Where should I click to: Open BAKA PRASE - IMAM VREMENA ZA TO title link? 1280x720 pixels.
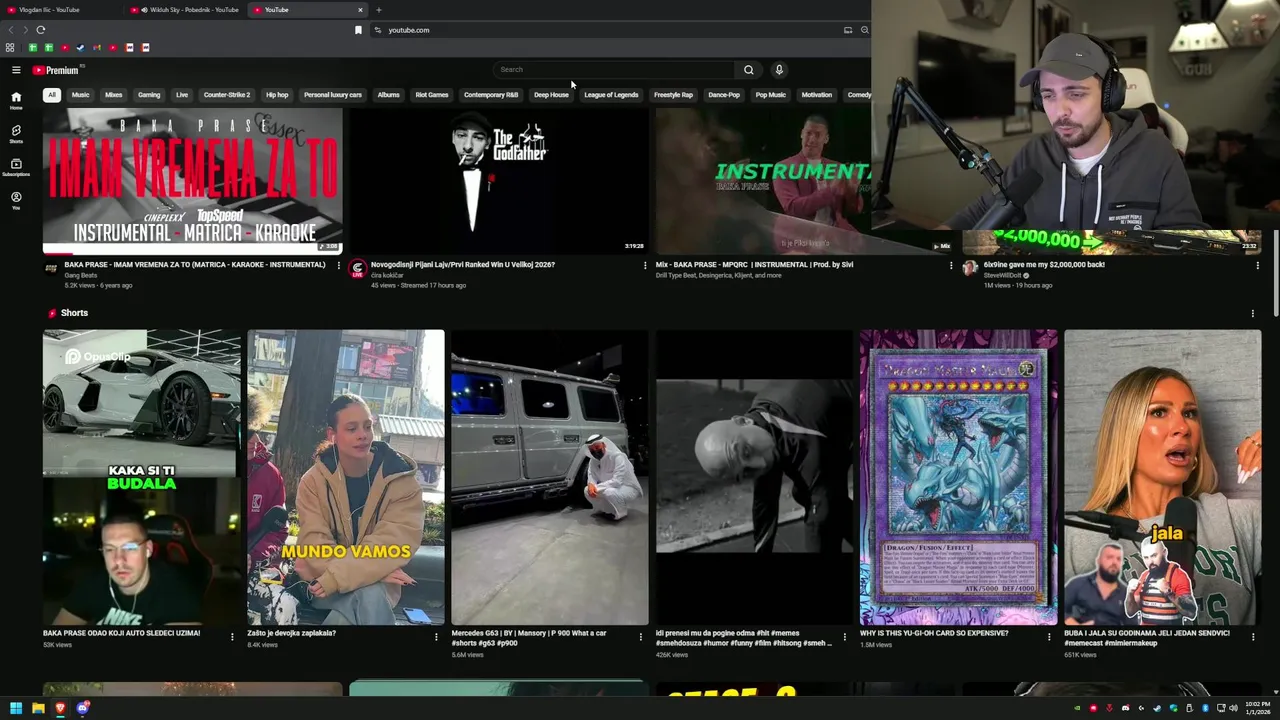[195, 265]
